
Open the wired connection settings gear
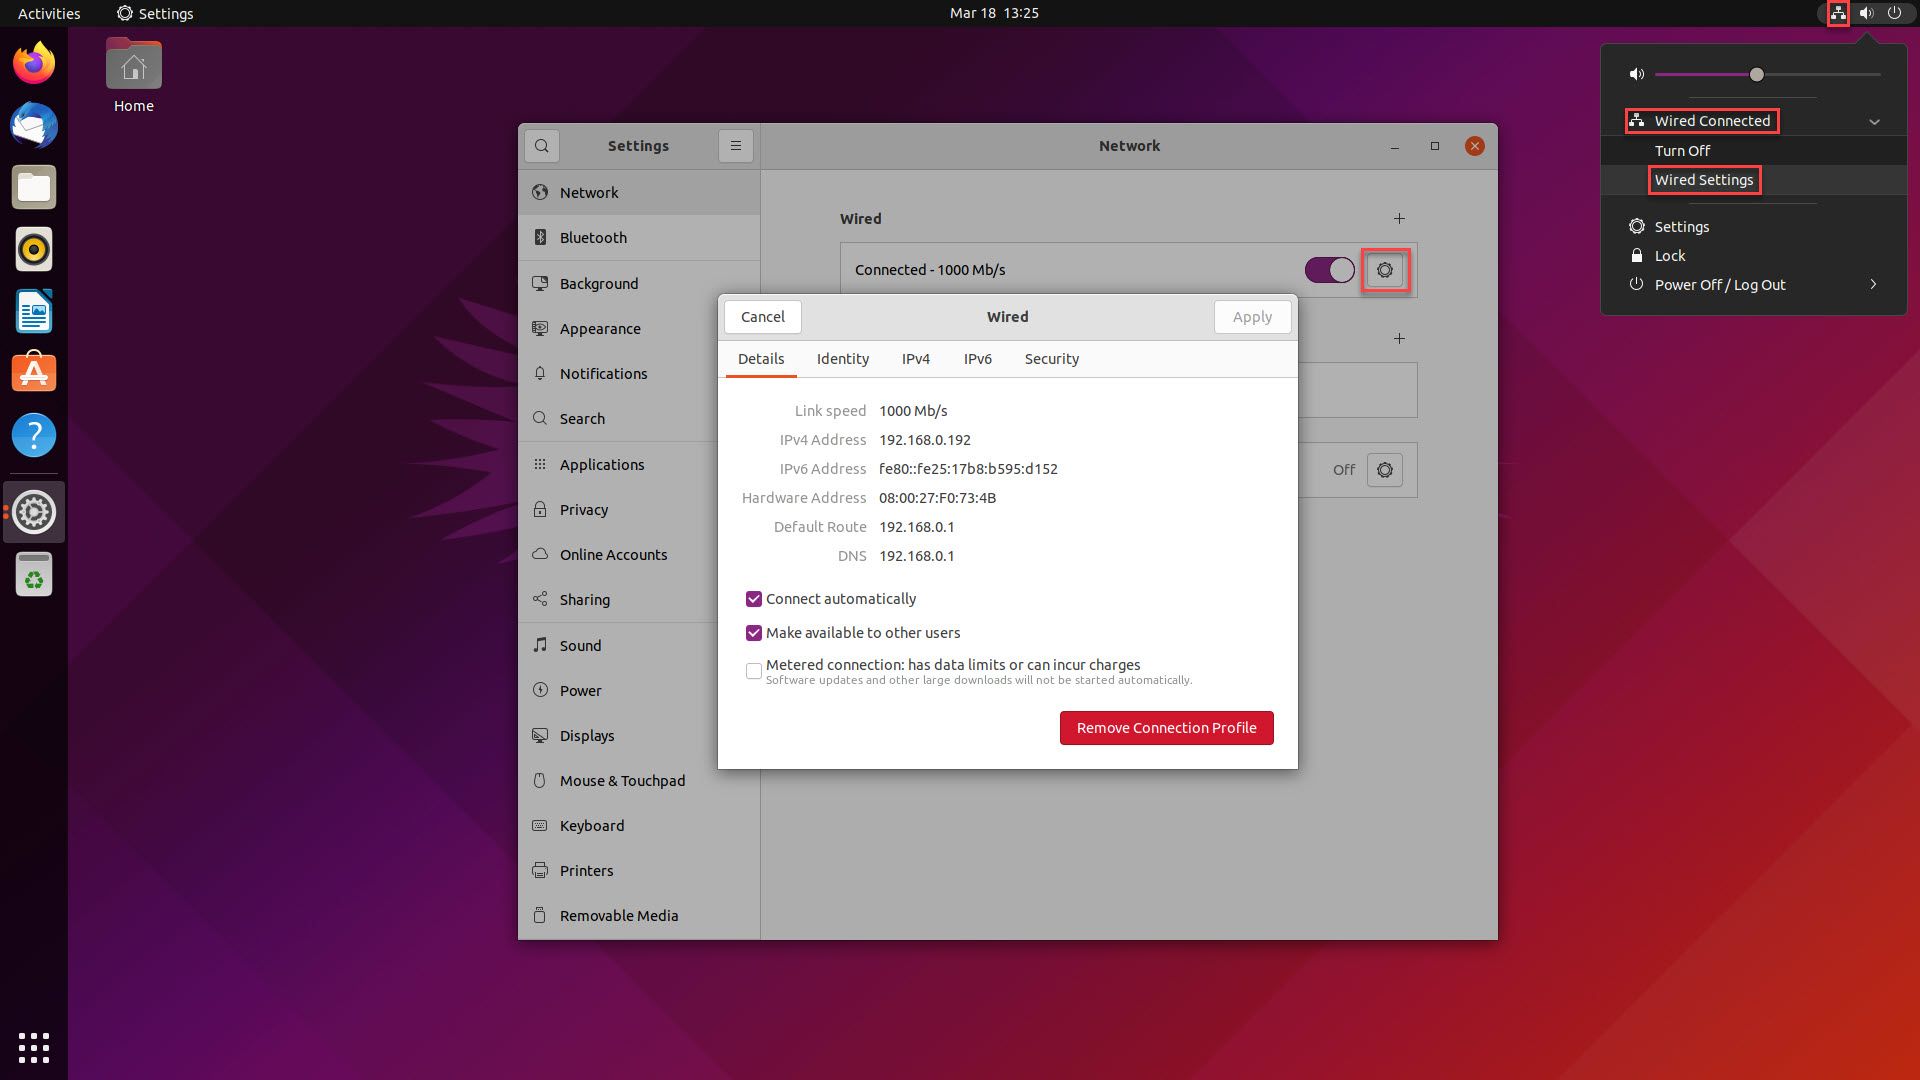(1385, 270)
